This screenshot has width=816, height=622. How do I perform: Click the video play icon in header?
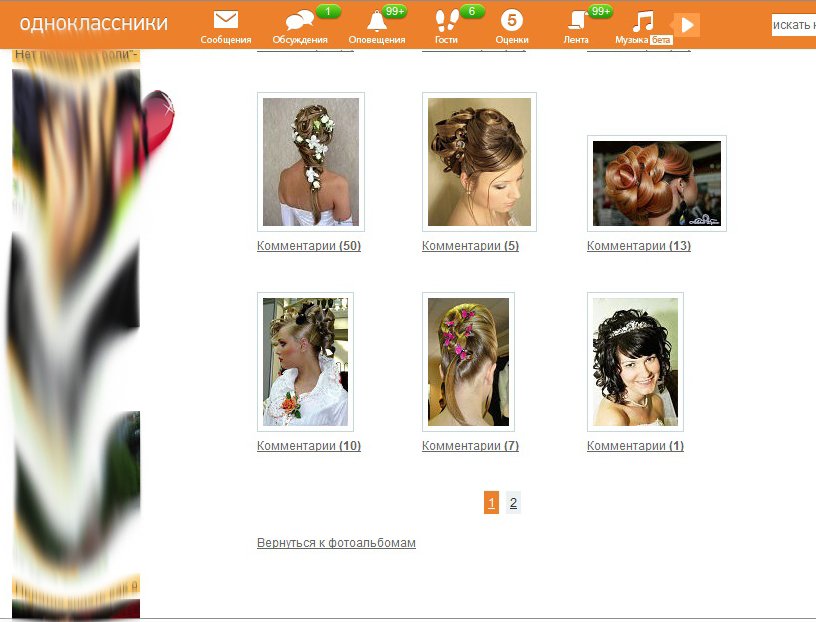coord(686,25)
